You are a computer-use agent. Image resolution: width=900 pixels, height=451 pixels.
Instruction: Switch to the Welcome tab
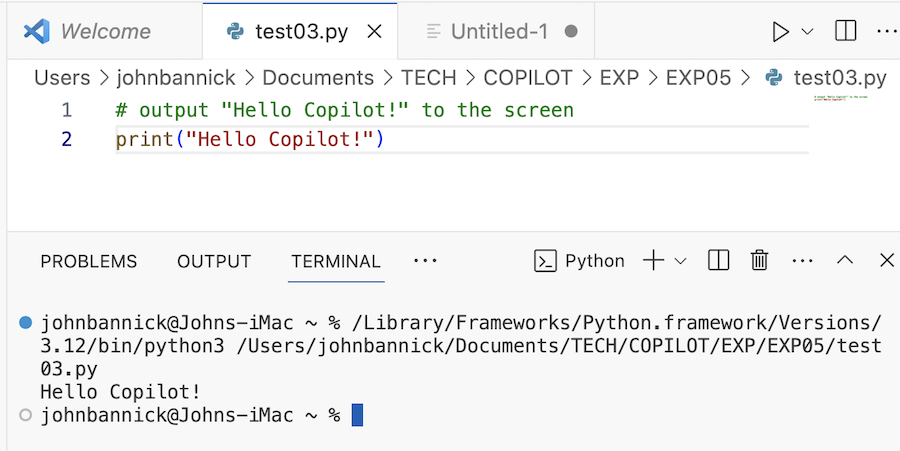point(106,31)
